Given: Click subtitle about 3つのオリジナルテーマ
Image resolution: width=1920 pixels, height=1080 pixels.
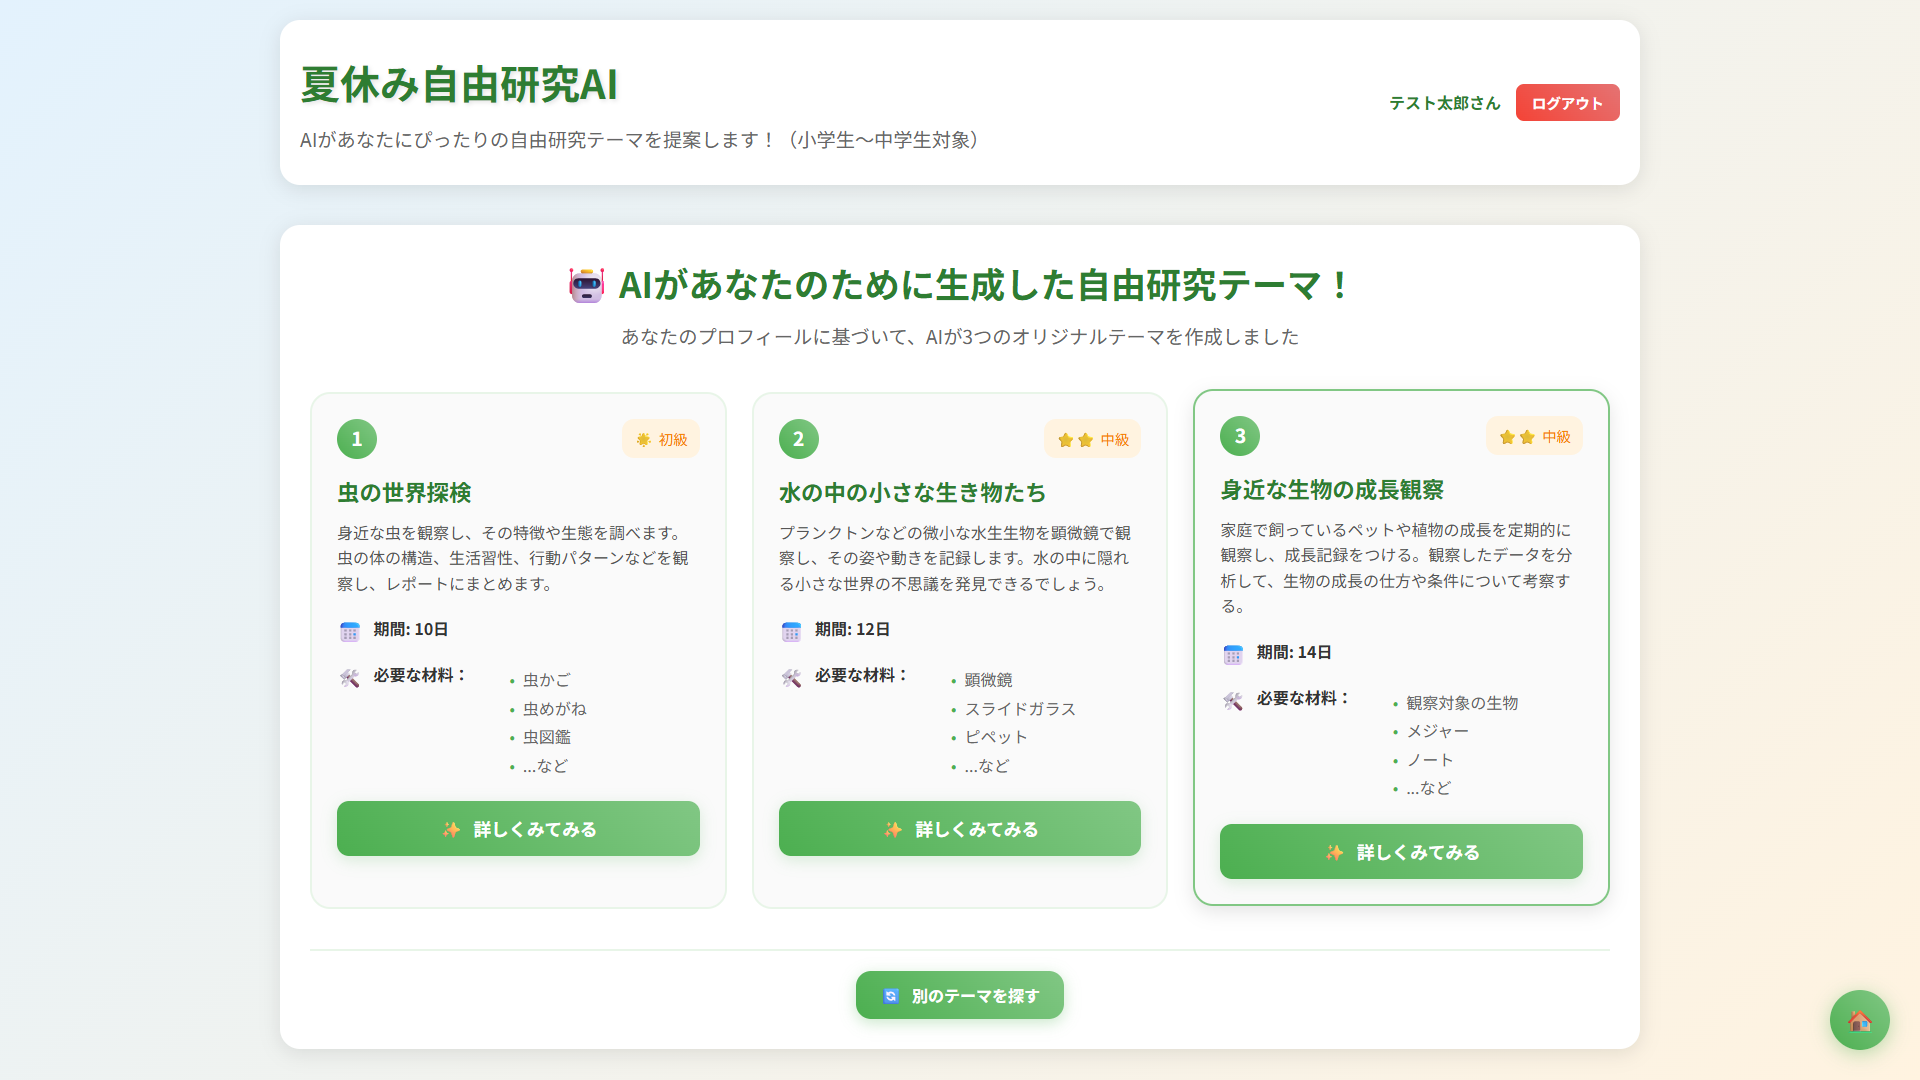Looking at the screenshot, I should pos(960,337).
